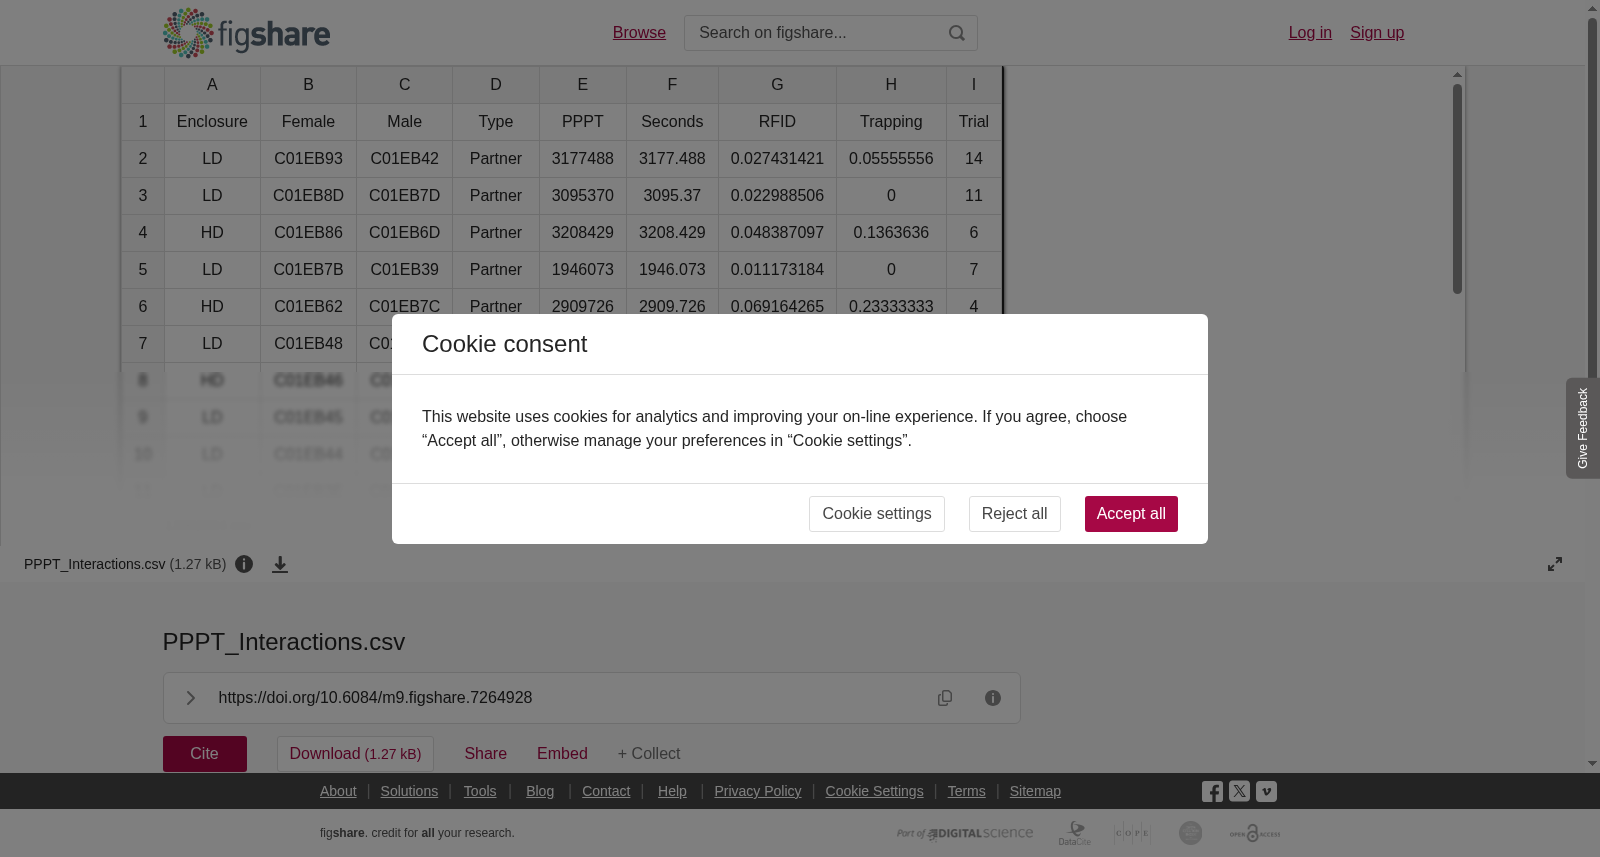The height and width of the screenshot is (857, 1600).
Task: Click the Embed button
Action: pos(562,754)
